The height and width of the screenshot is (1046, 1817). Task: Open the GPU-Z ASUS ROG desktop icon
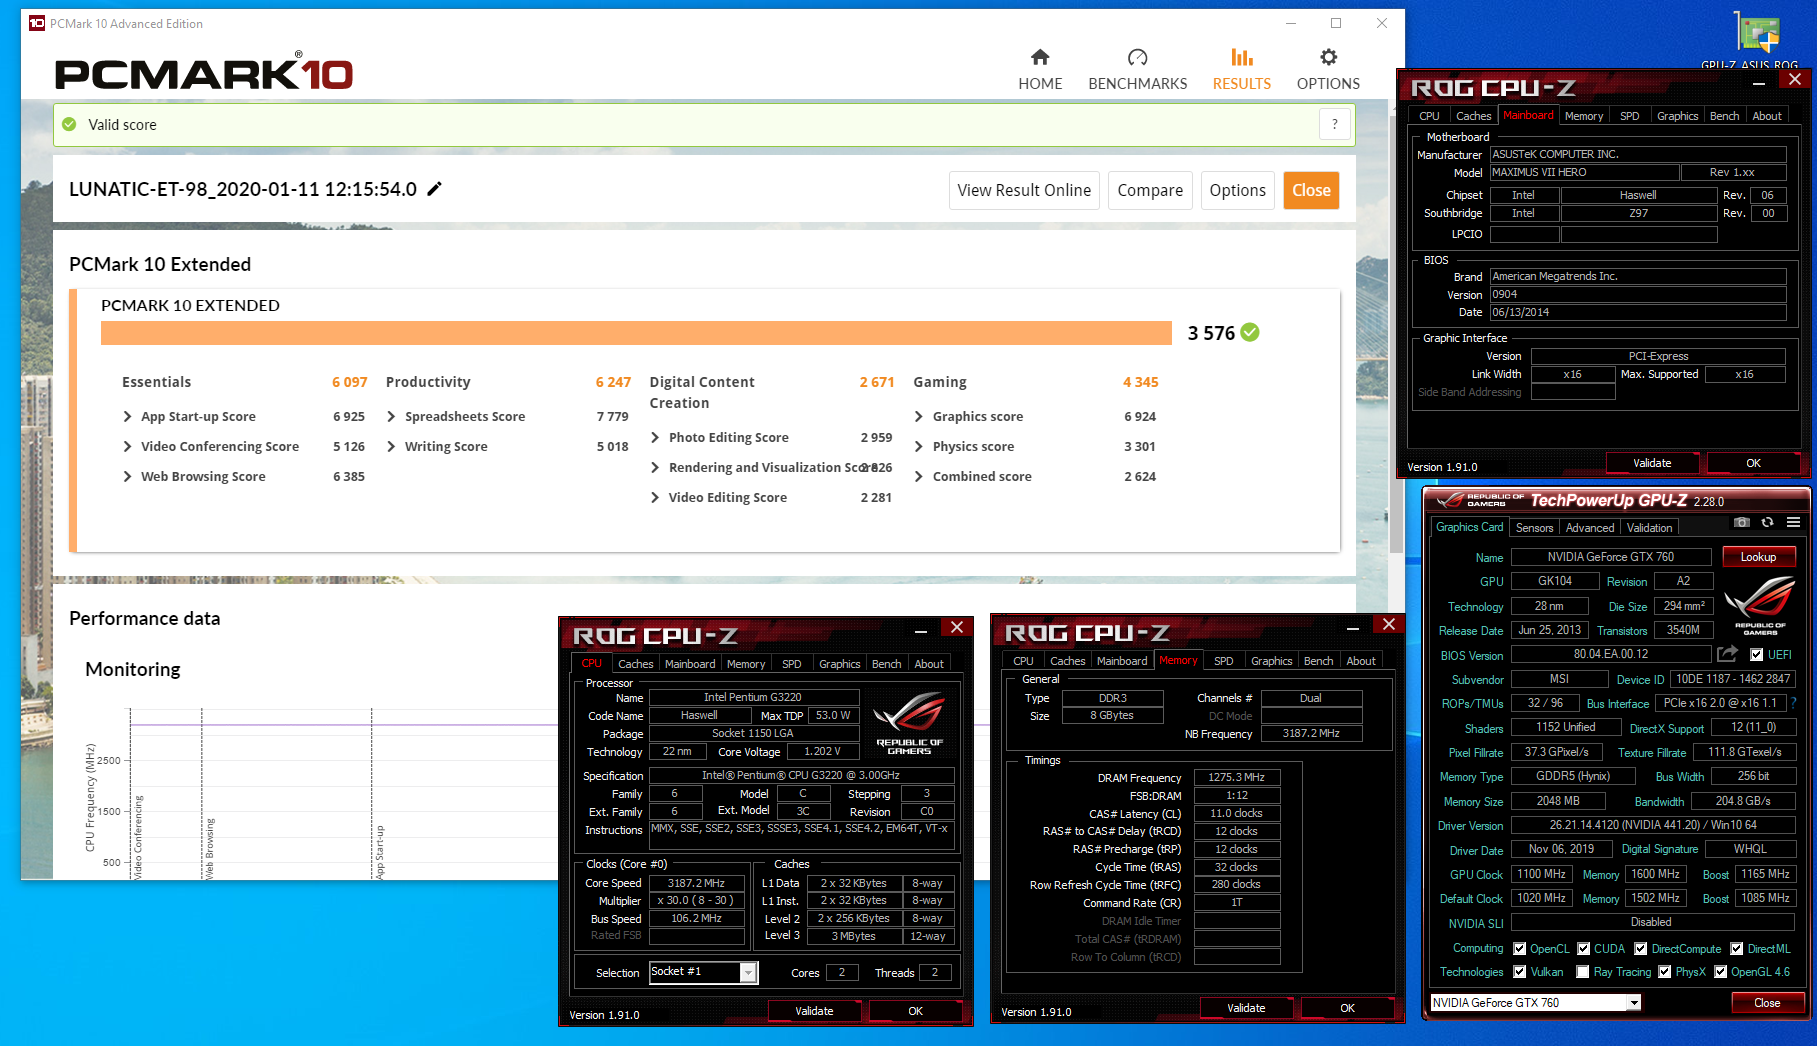click(x=1757, y=40)
